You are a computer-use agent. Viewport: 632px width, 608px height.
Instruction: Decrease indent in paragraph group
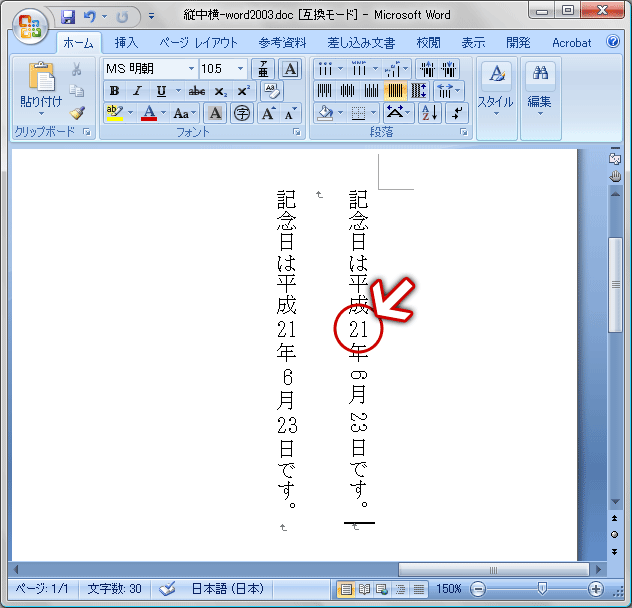[x=427, y=69]
